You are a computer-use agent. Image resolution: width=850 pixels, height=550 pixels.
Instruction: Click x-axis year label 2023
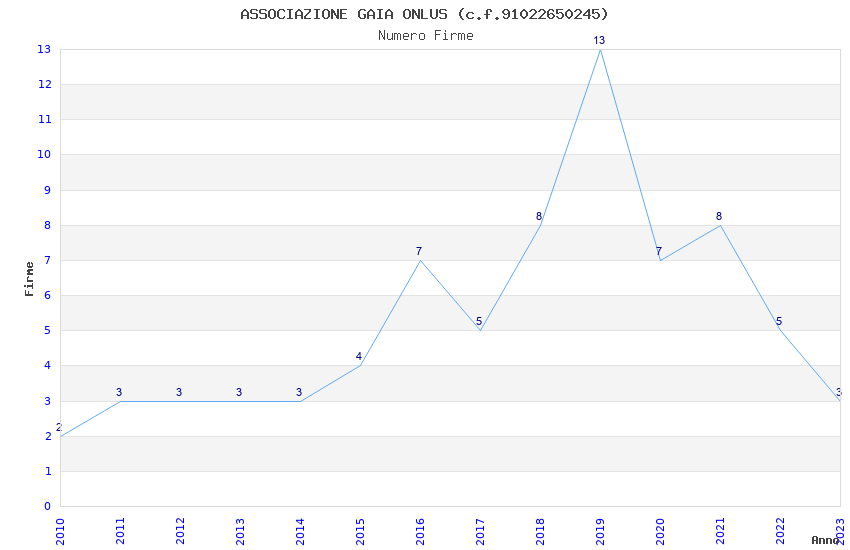(841, 531)
